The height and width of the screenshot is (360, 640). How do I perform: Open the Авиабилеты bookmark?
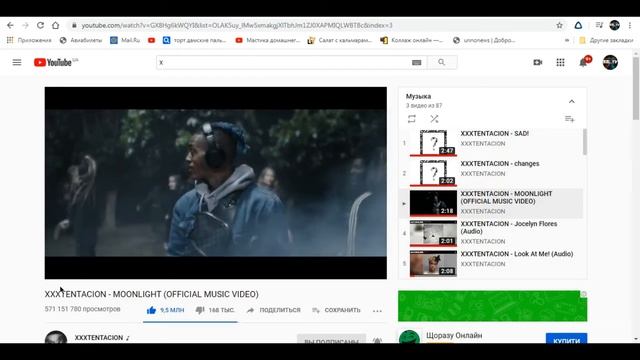point(81,40)
